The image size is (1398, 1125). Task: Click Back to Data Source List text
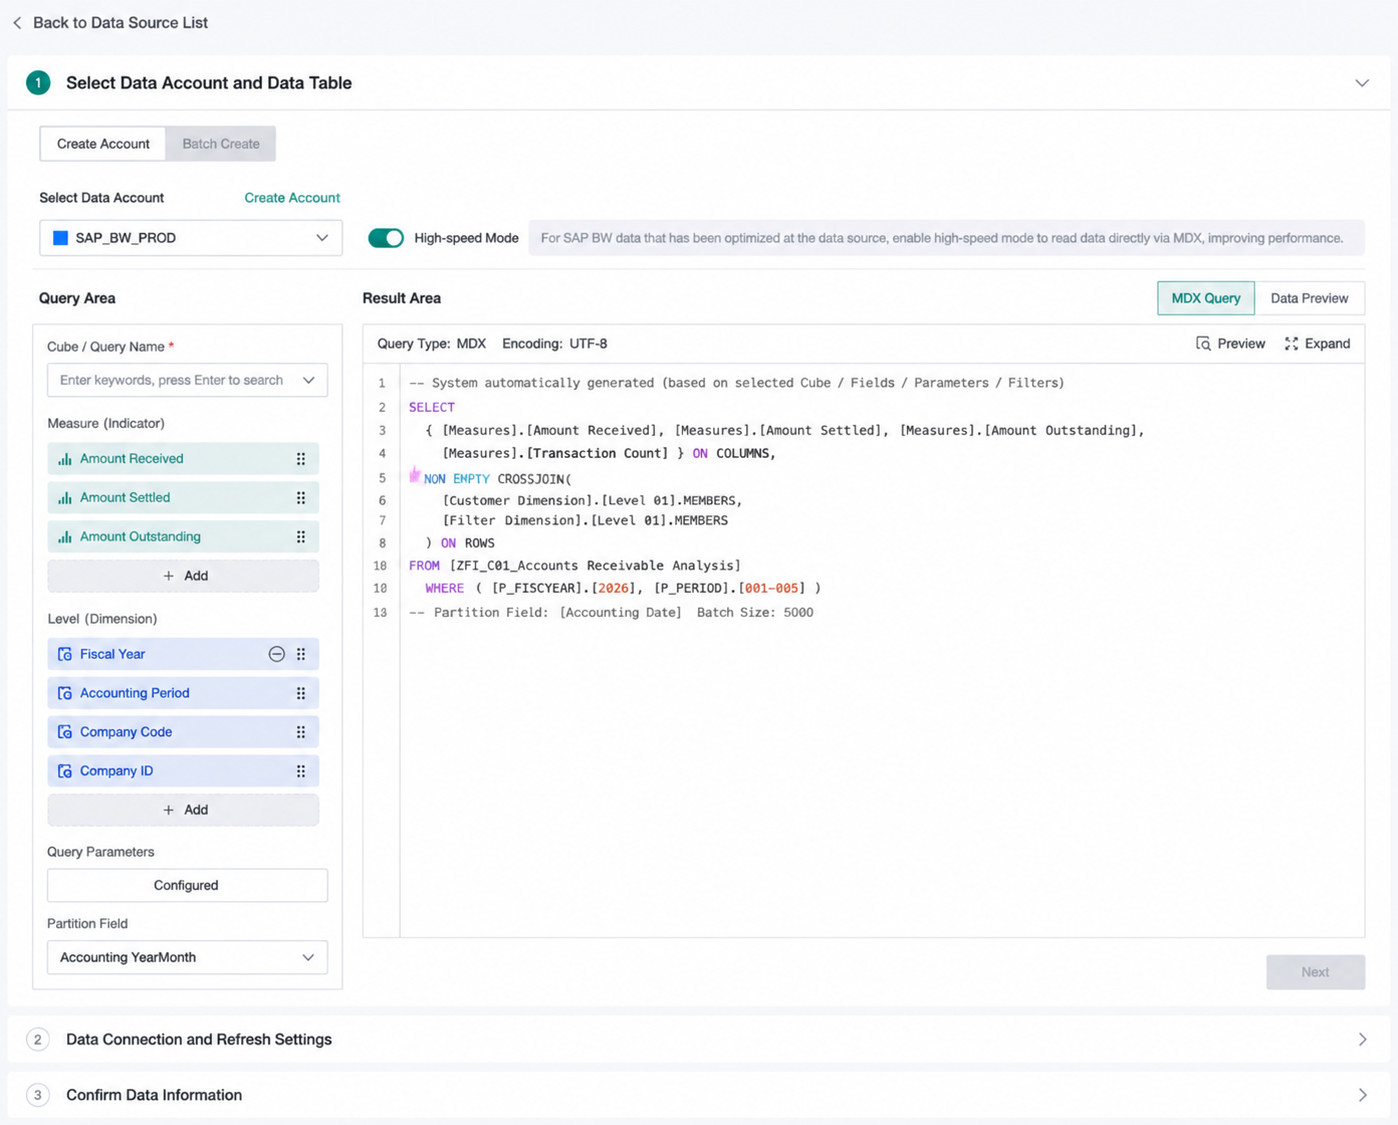(x=120, y=22)
